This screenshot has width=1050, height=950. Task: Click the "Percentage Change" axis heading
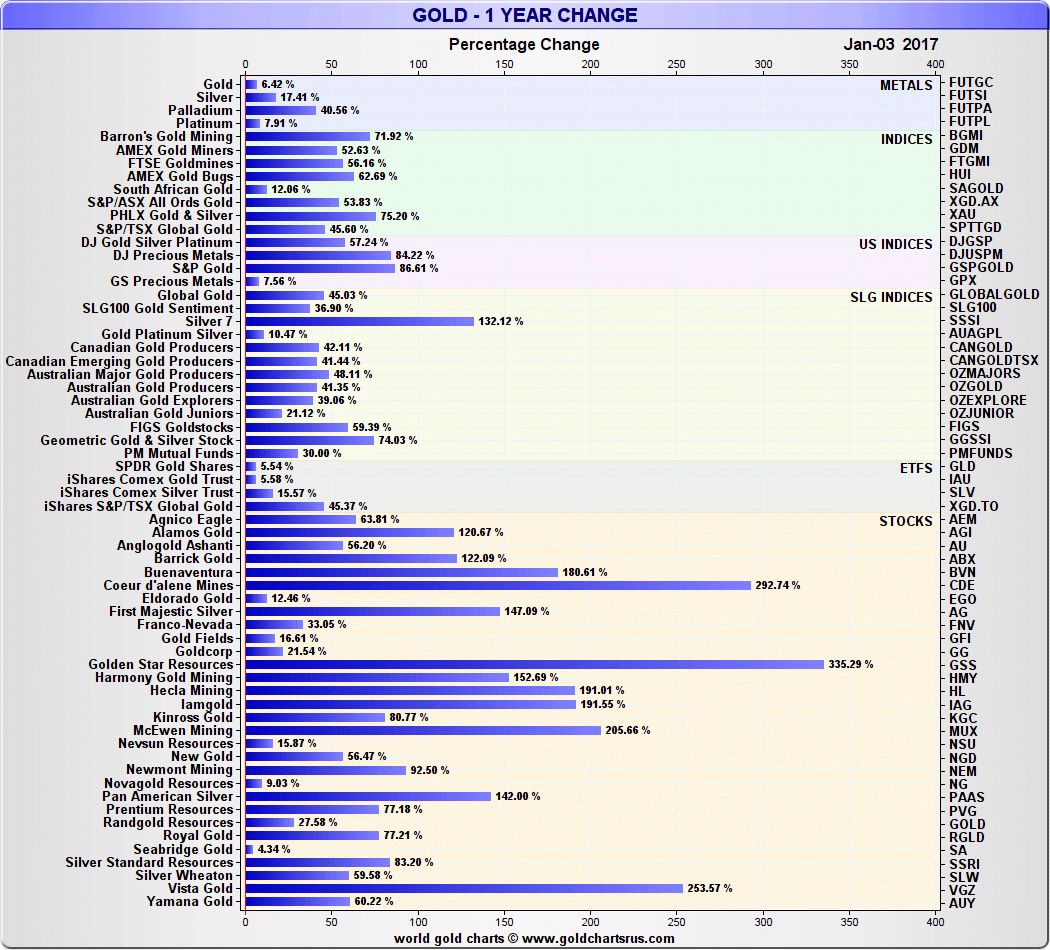524,44
